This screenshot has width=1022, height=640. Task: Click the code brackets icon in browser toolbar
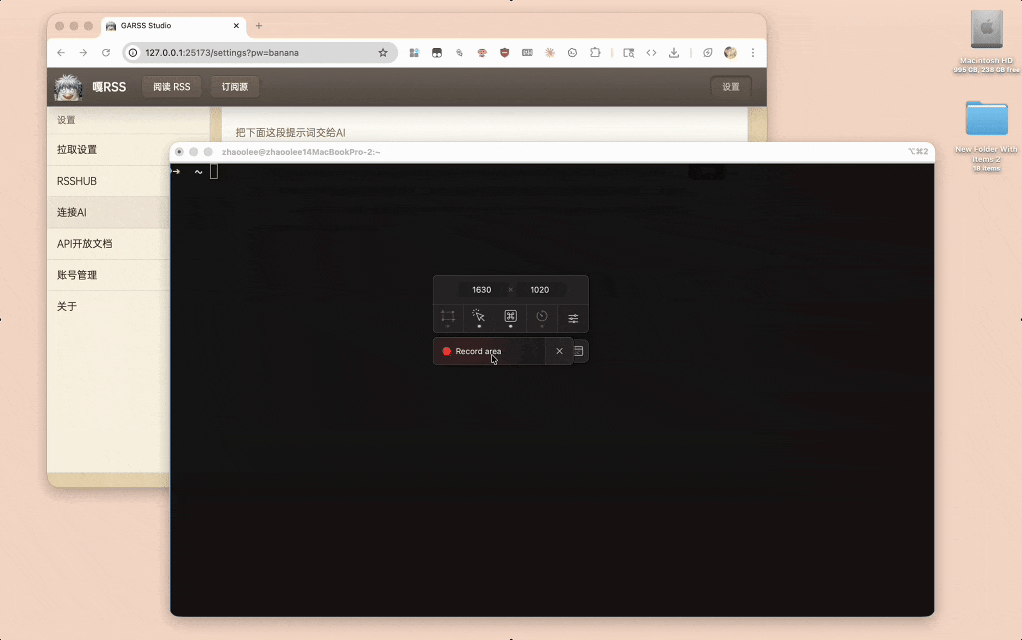[651, 53]
